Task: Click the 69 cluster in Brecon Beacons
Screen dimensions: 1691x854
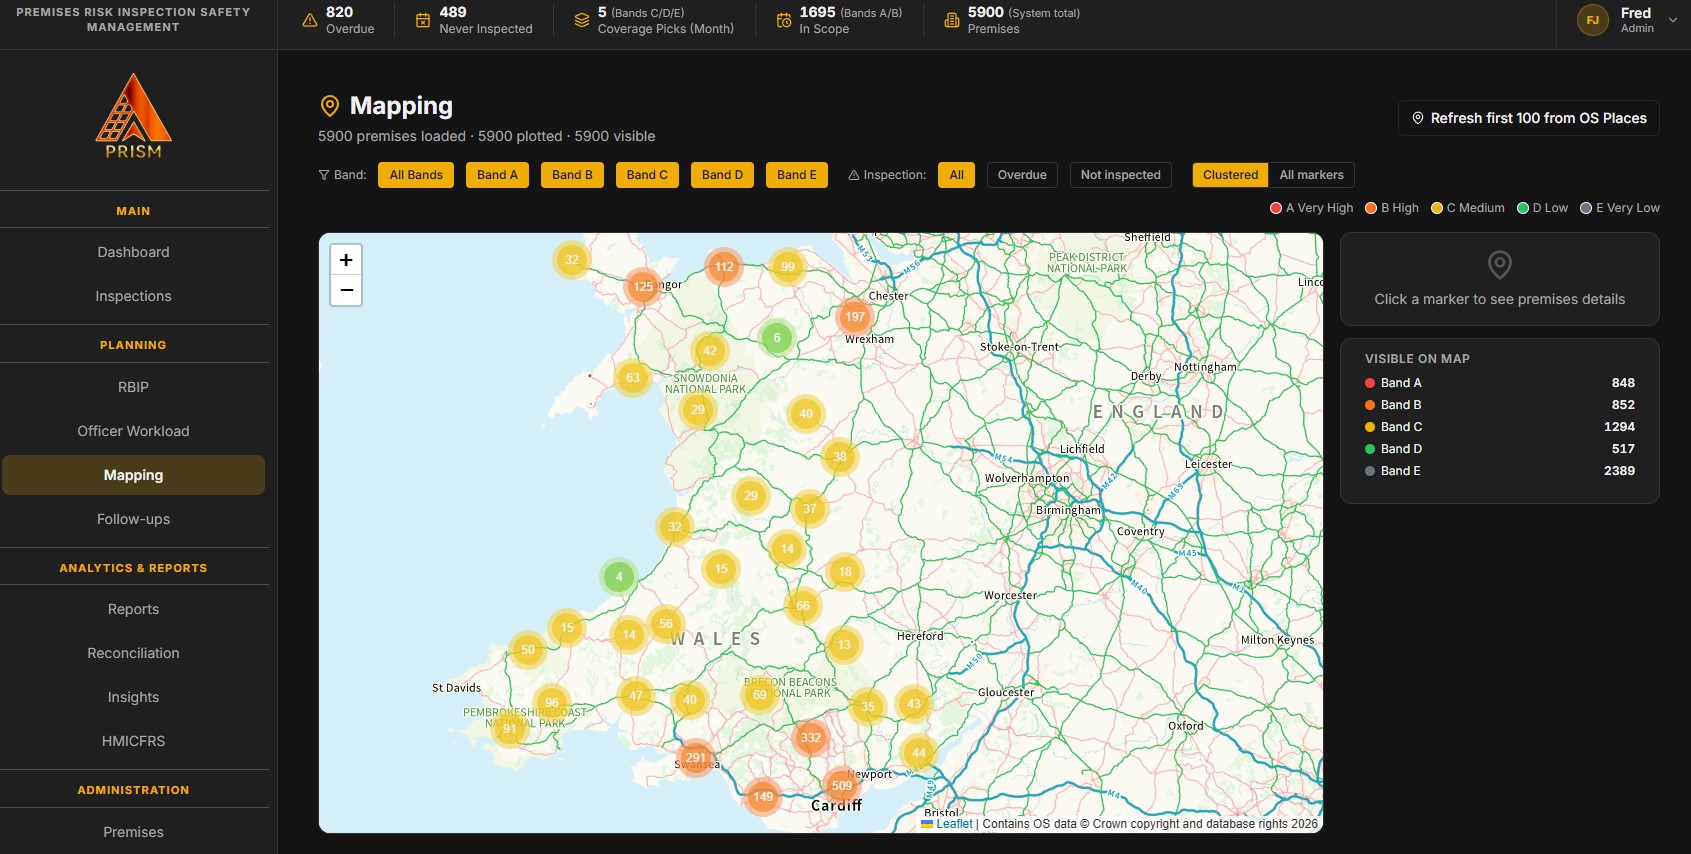Action: 760,694
